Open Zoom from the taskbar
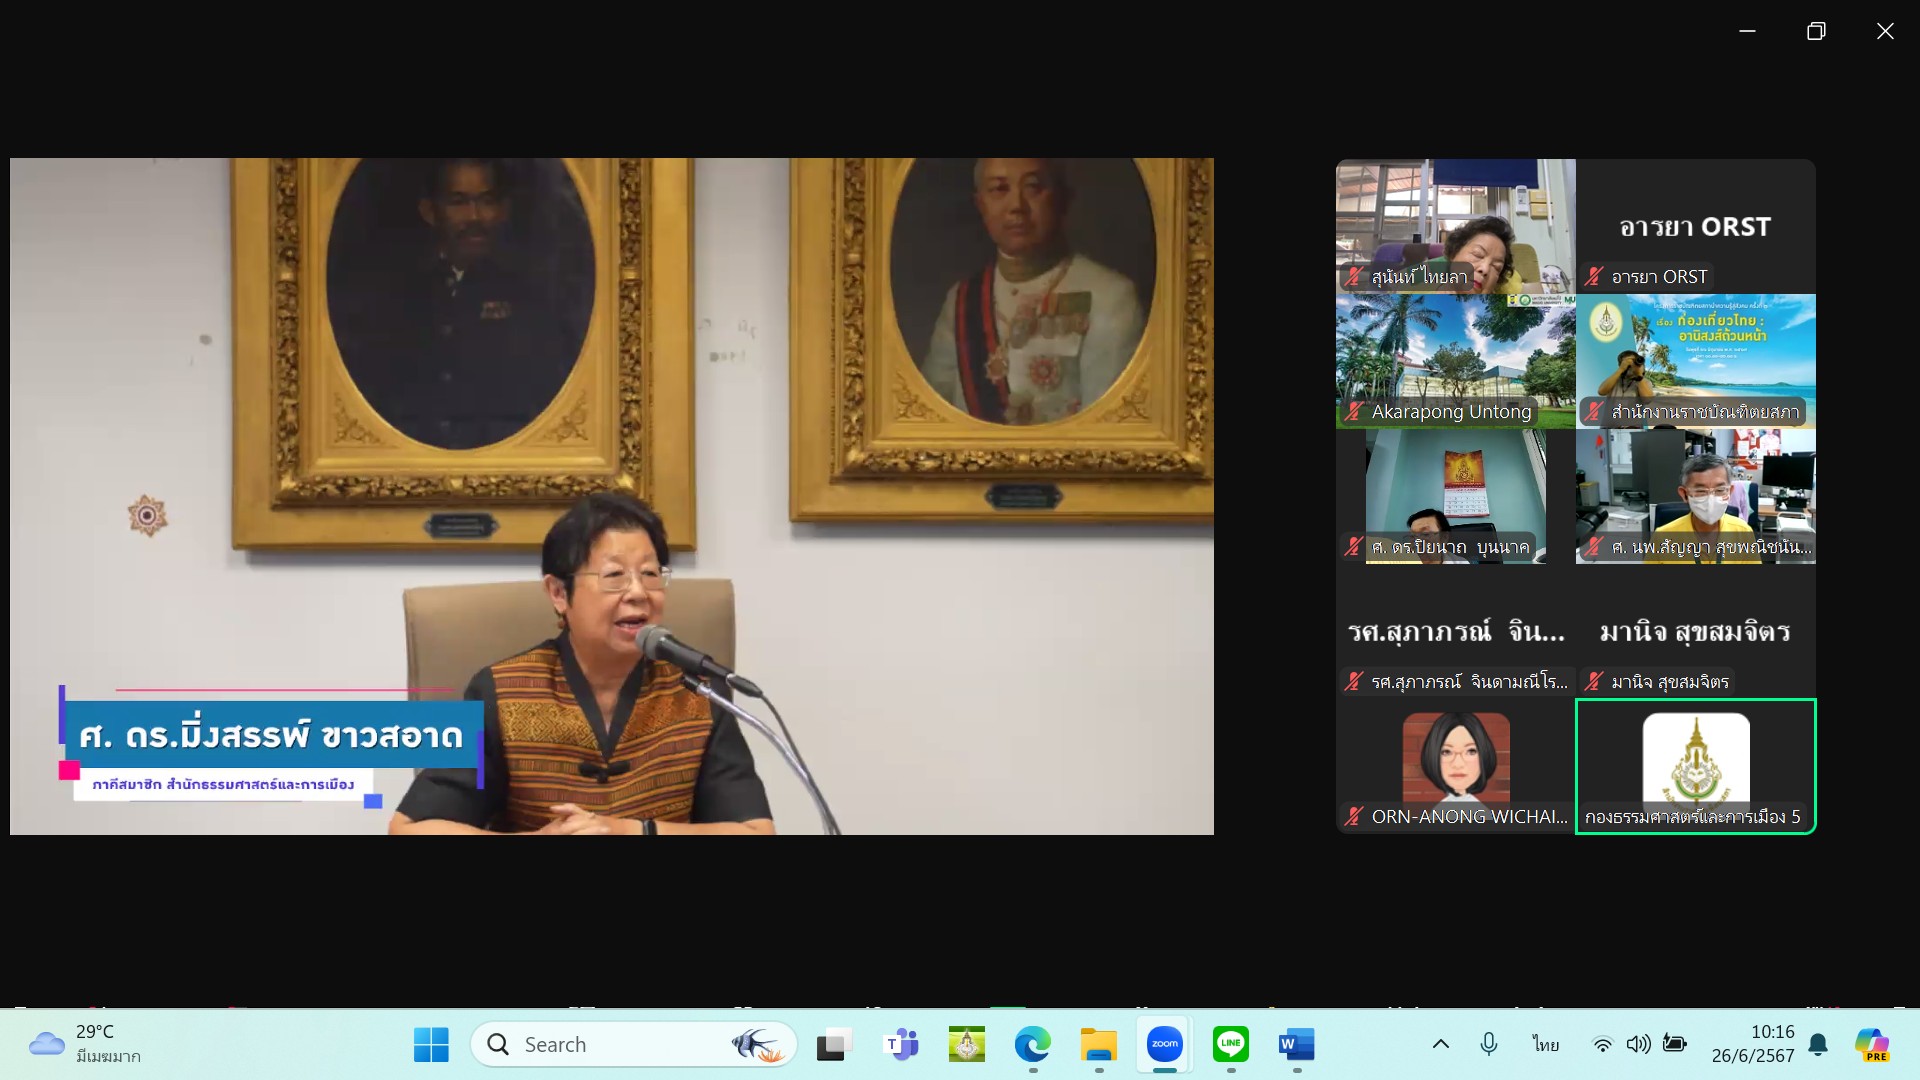Image resolution: width=1920 pixels, height=1080 pixels. point(1164,1044)
